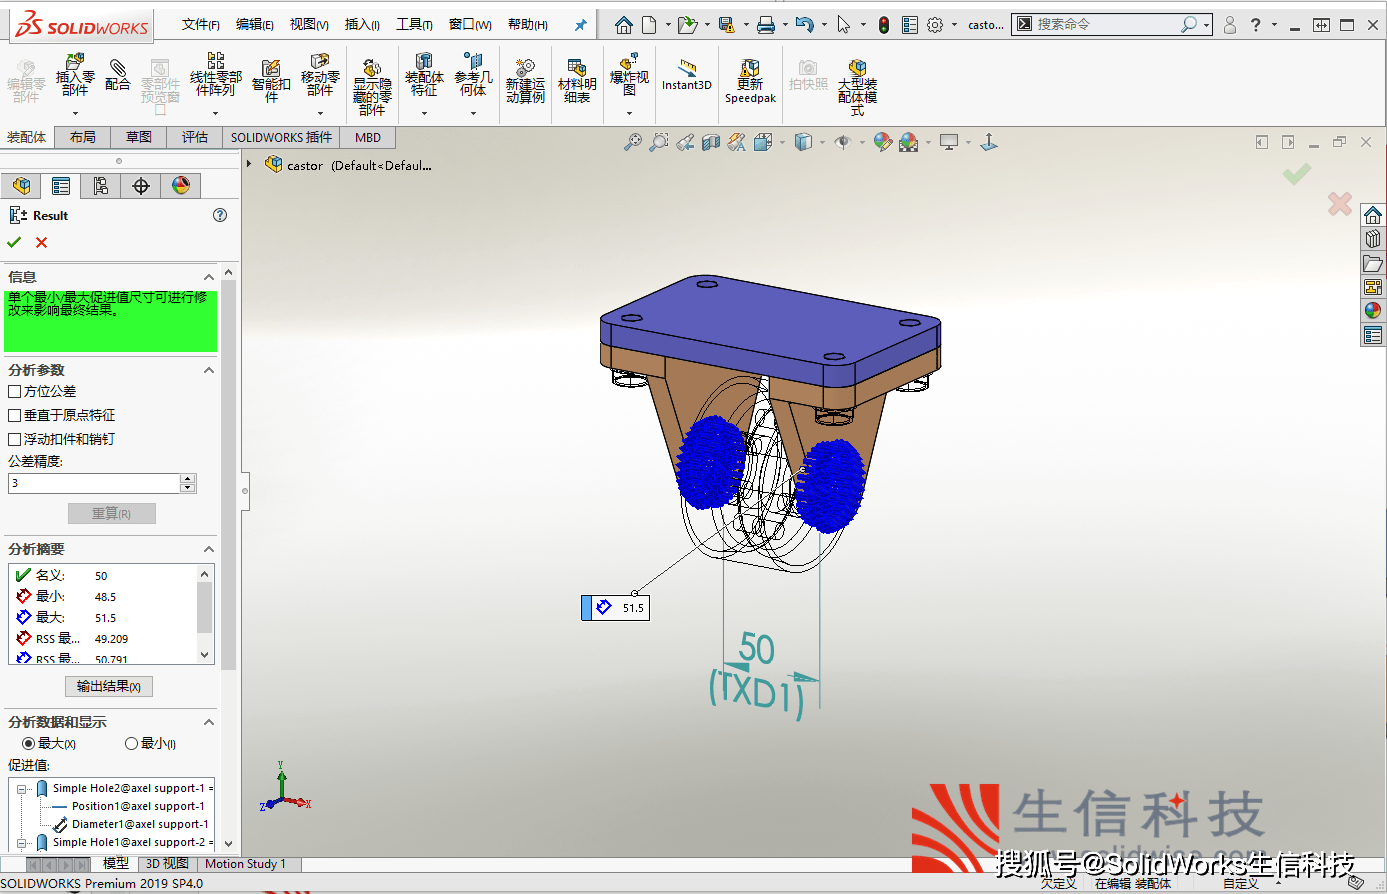Click the 公差精度 input field
This screenshot has height=894, width=1387.
[x=94, y=483]
